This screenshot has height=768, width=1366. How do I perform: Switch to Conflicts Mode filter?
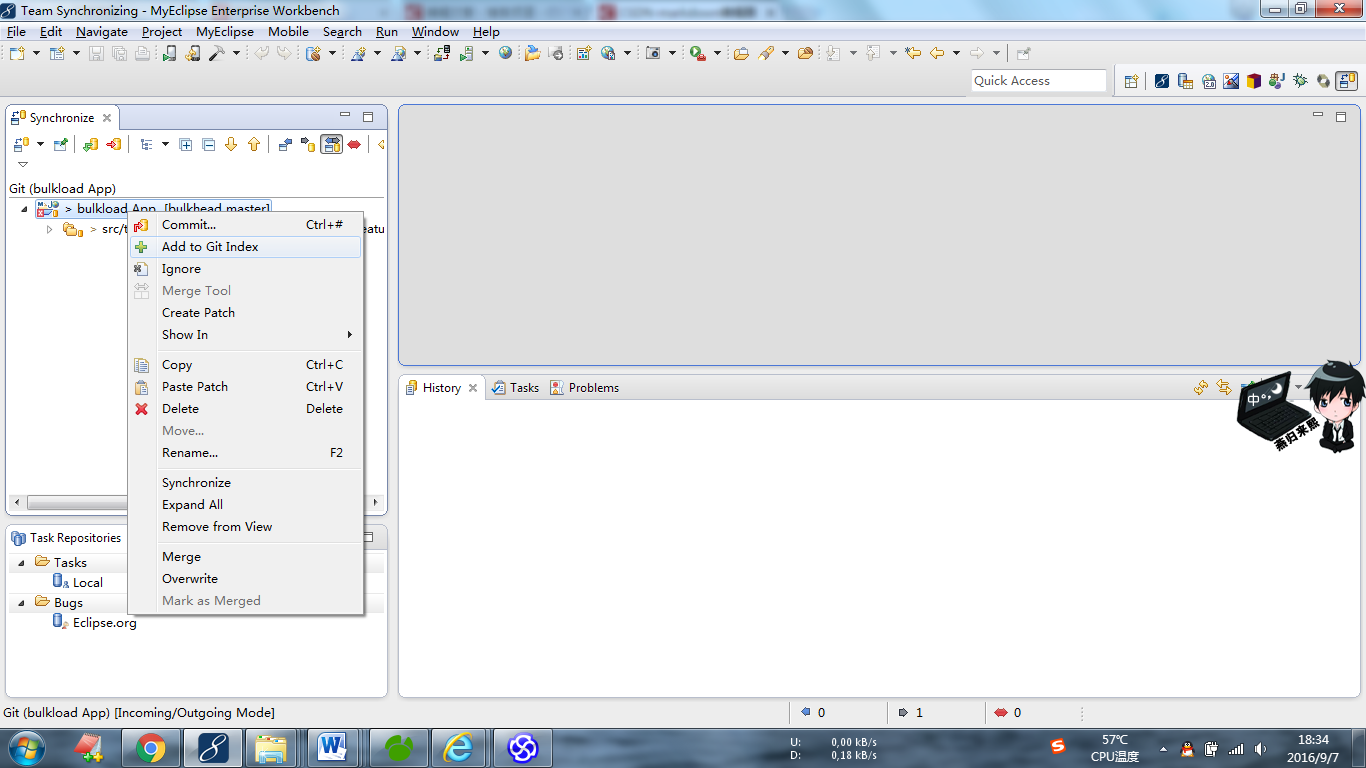click(x=354, y=145)
